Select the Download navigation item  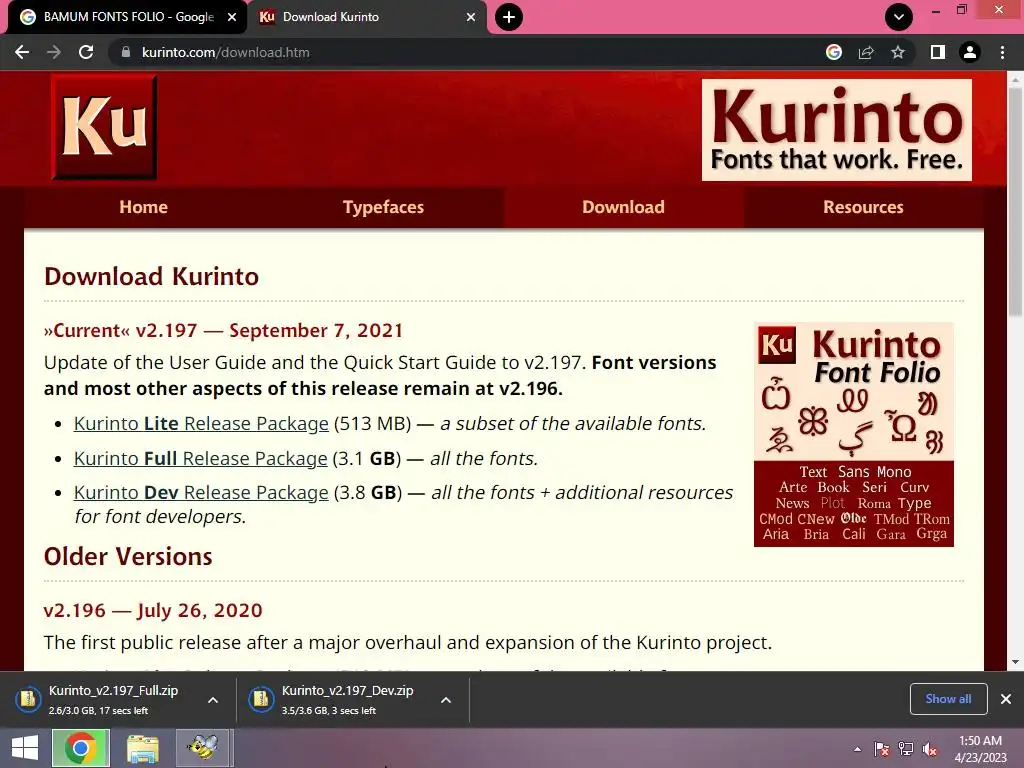tap(623, 207)
